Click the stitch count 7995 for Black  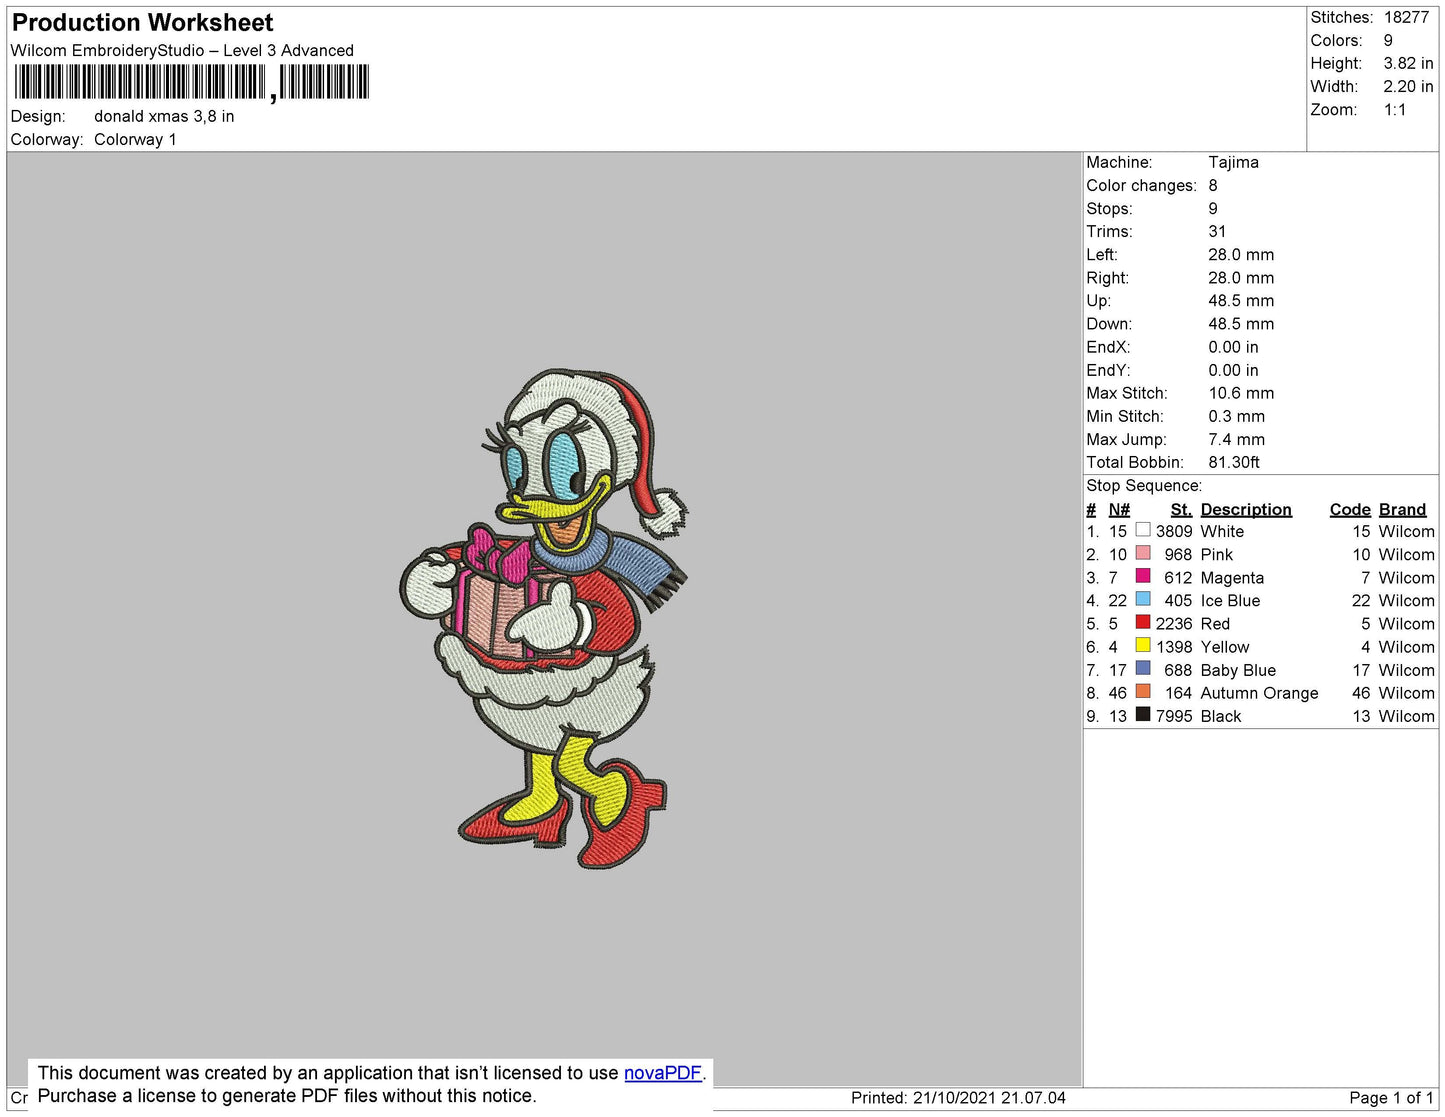[x=1174, y=716]
